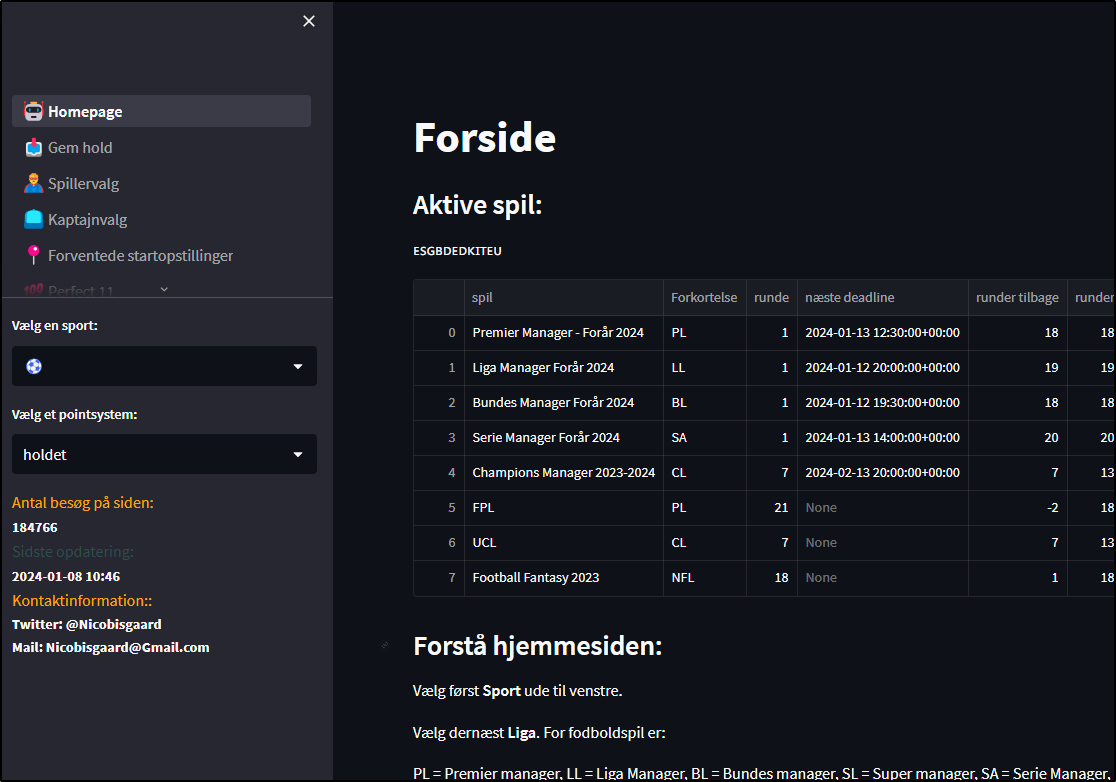Click the person icon beside Spillervalg
This screenshot has height=782, width=1116.
tap(33, 184)
